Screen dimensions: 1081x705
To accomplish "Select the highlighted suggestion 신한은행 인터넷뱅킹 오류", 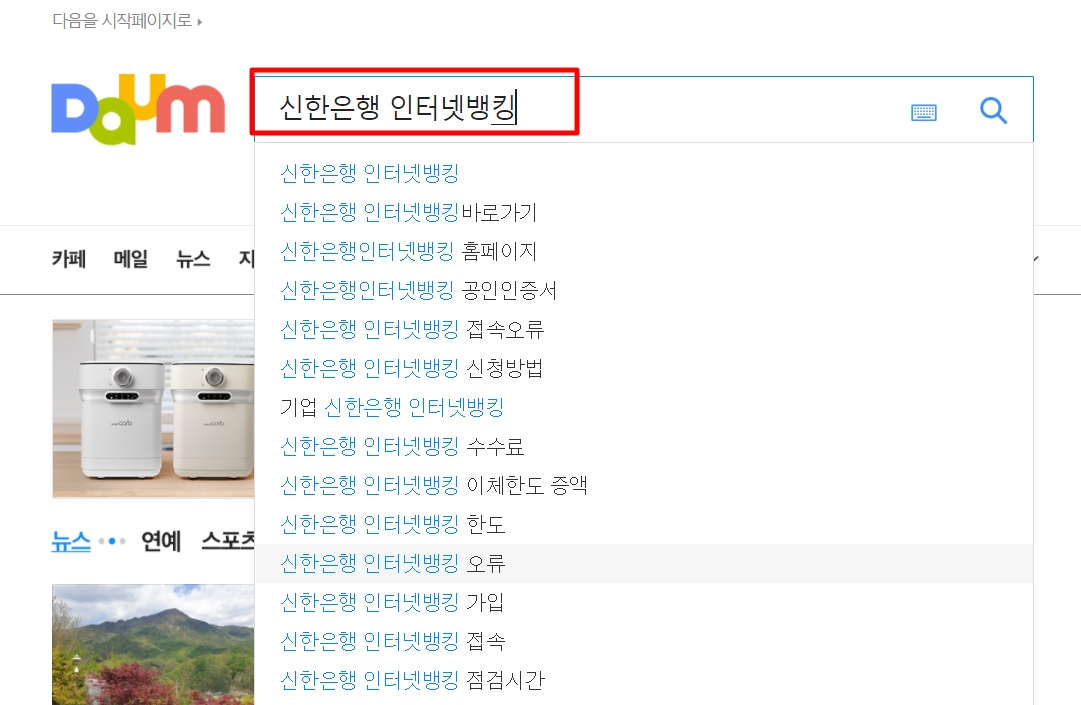I will pyautogui.click(x=643, y=563).
